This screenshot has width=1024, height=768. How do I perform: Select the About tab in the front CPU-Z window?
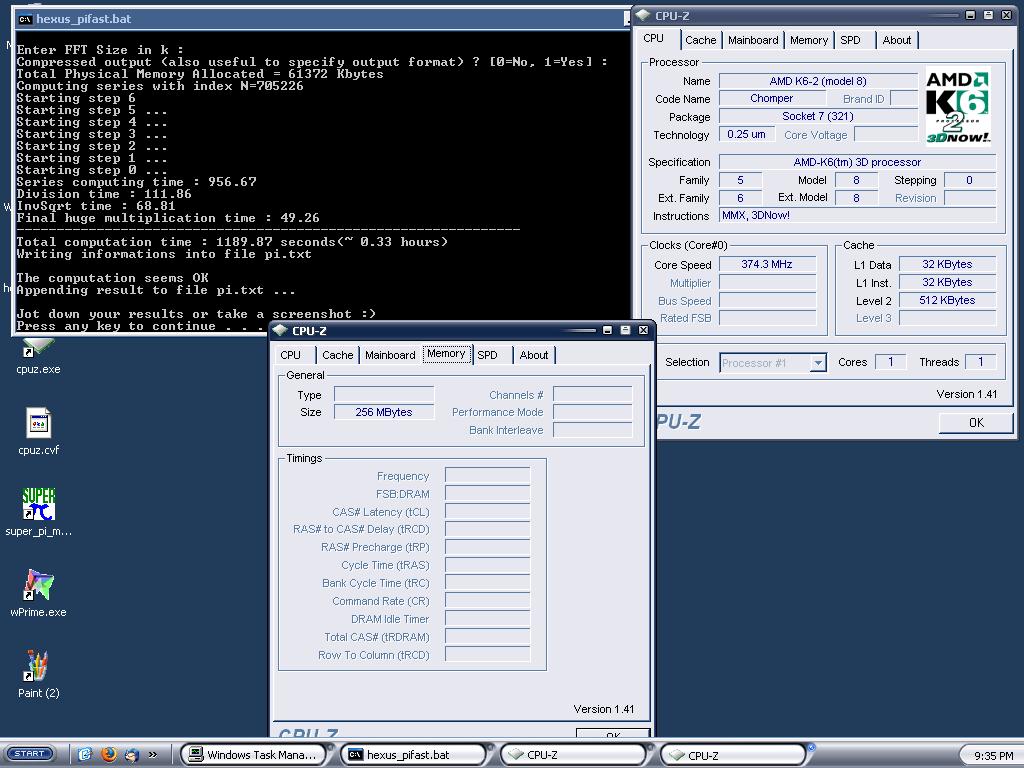pyautogui.click(x=534, y=355)
